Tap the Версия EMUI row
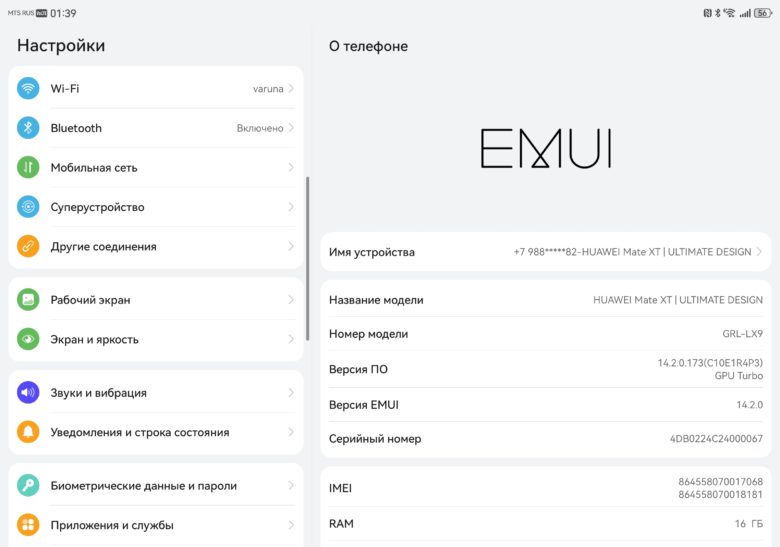Image resolution: width=780 pixels, height=547 pixels. tap(546, 405)
